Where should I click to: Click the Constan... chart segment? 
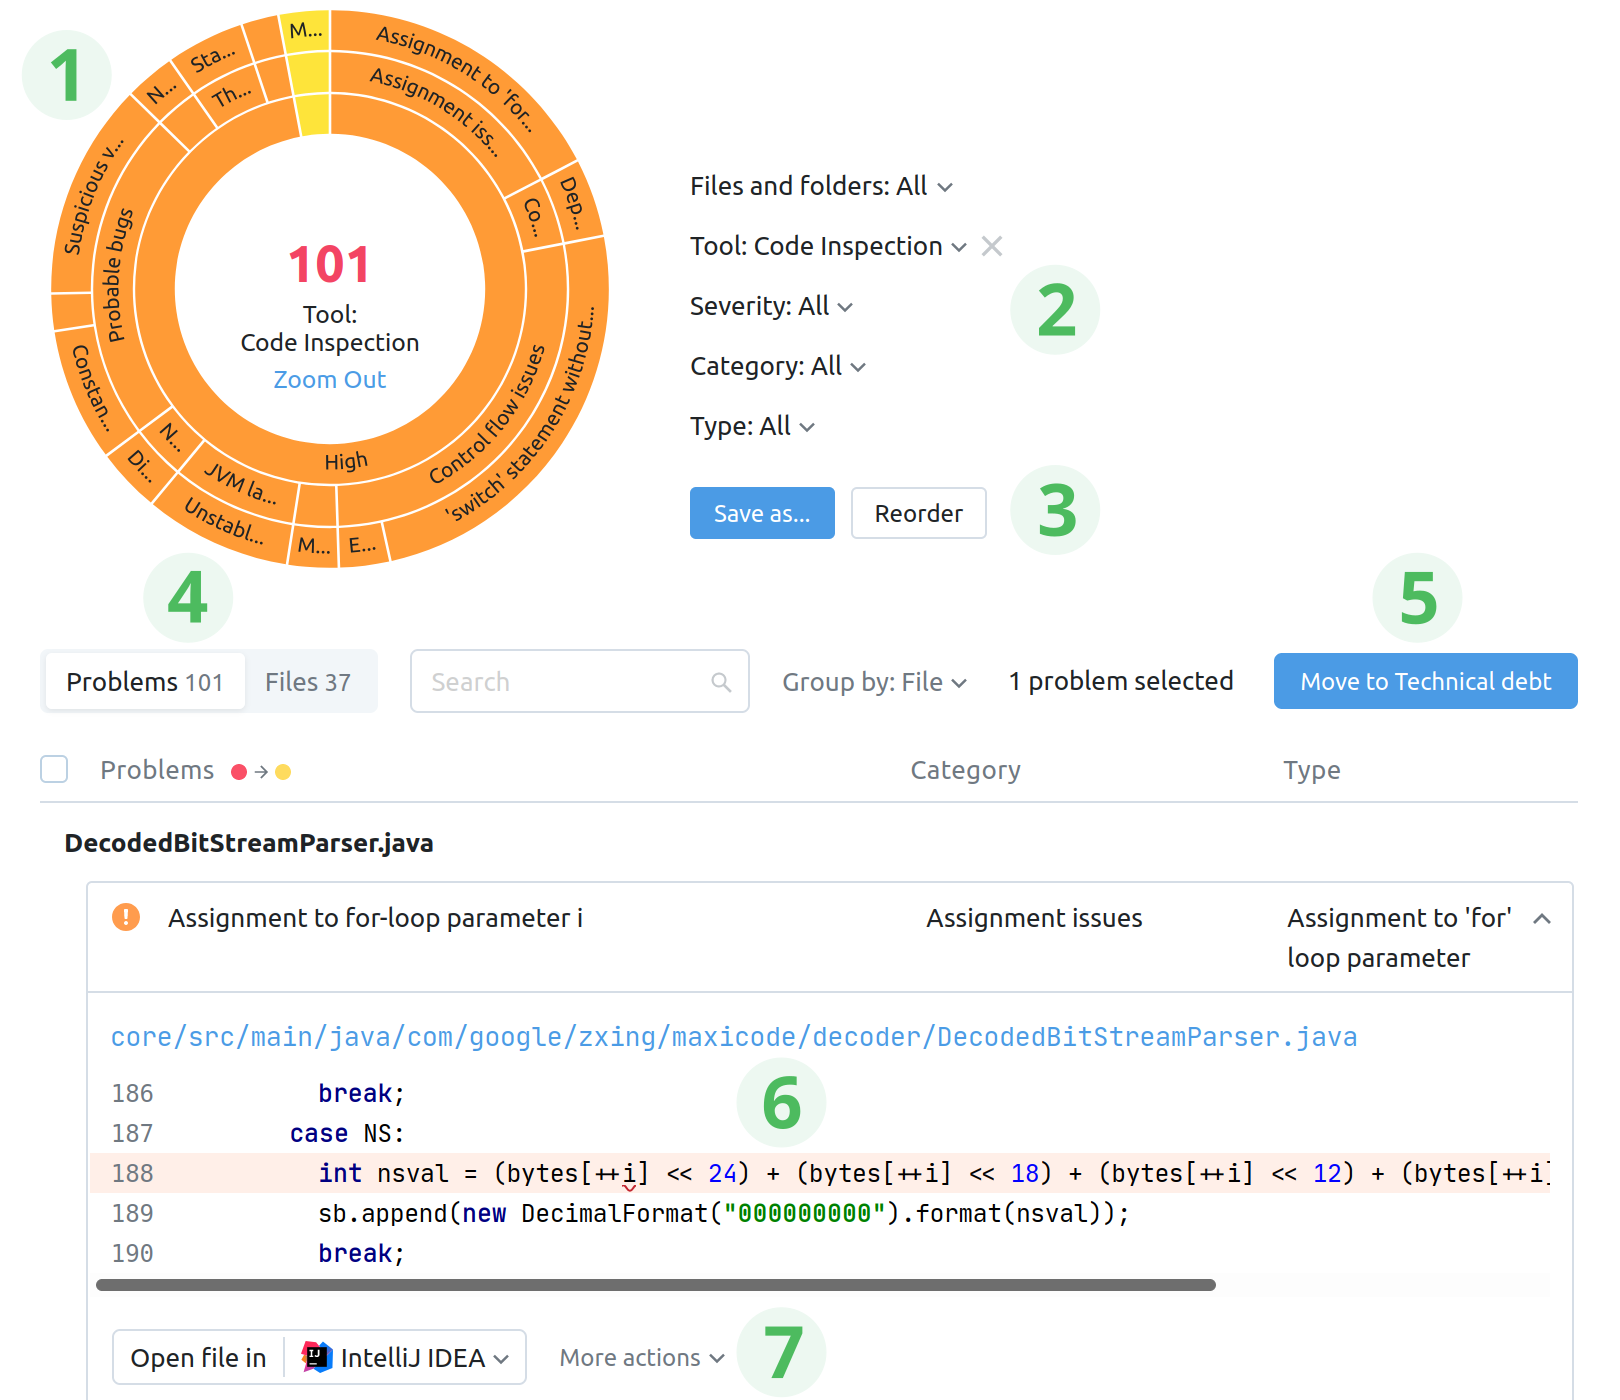click(91, 388)
